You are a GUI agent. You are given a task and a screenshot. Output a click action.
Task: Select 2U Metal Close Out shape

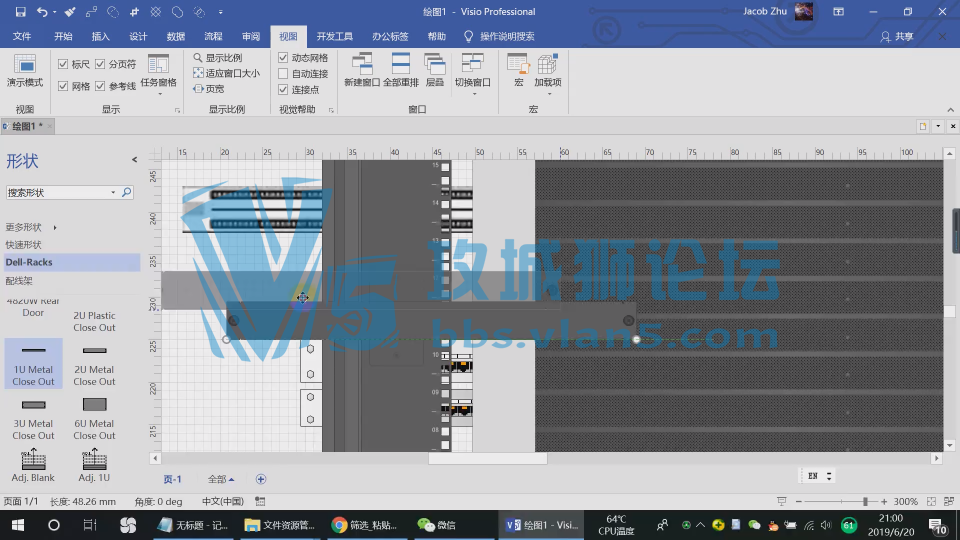click(94, 364)
